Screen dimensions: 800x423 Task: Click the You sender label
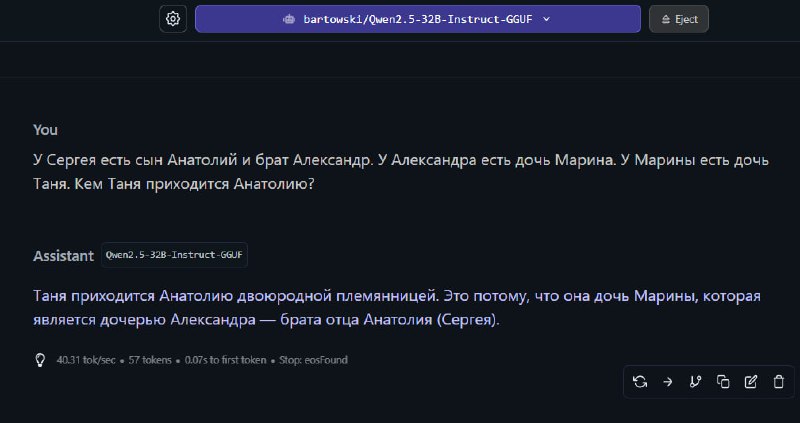[x=45, y=130]
